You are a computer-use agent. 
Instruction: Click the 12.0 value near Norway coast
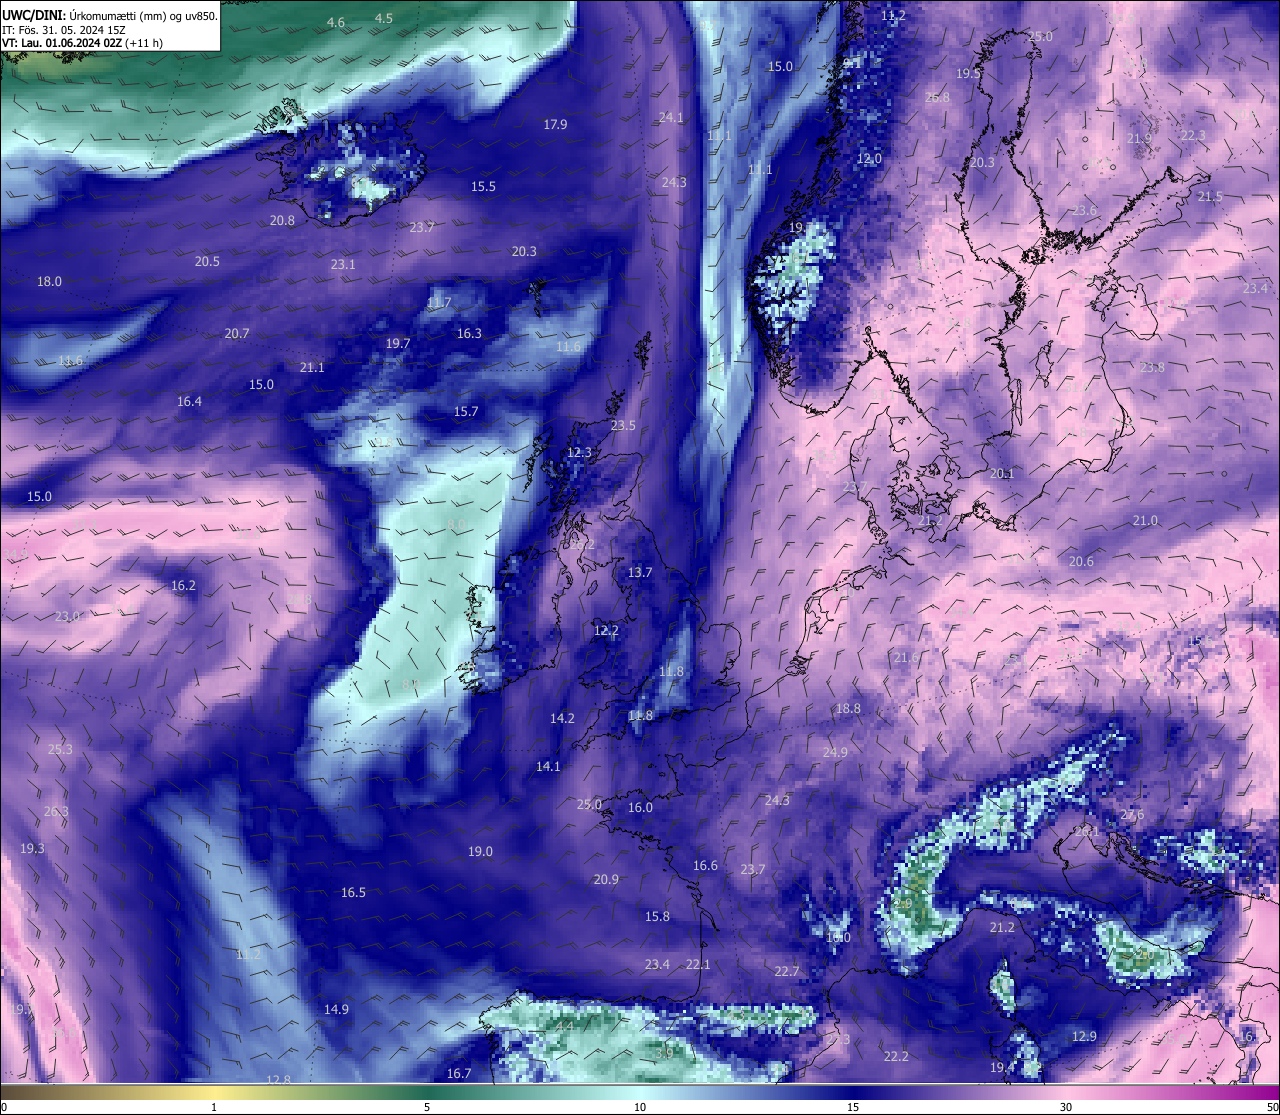pyautogui.click(x=869, y=159)
